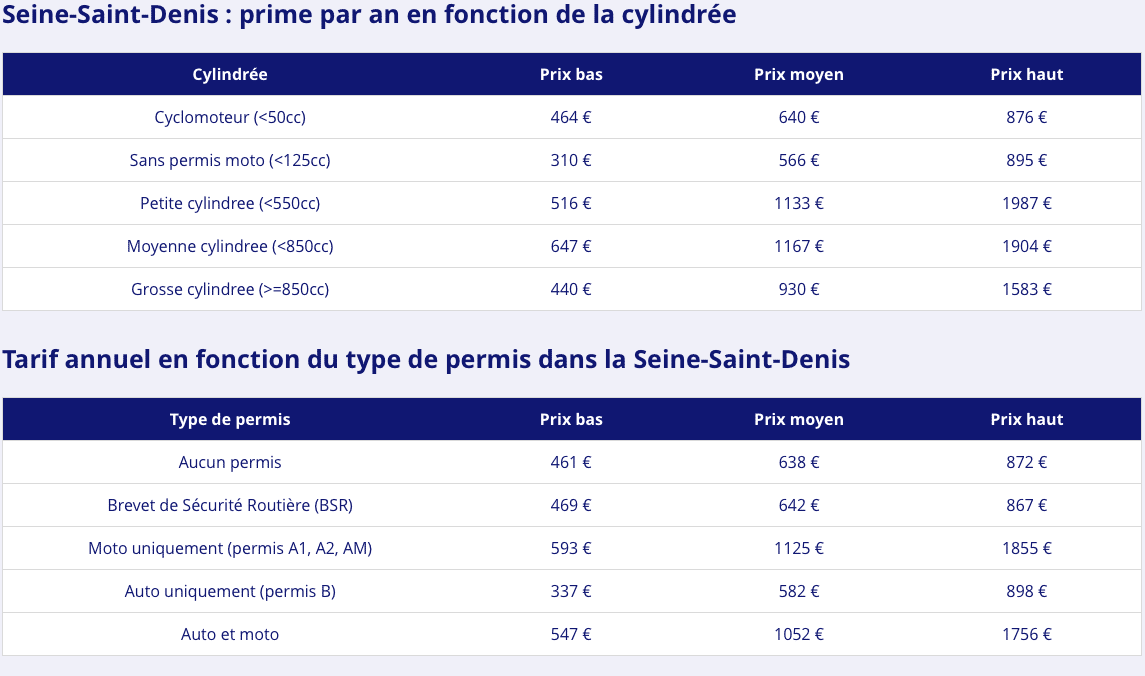Click the 1987 € high price value
Screen dimensions: 1145x676
[1026, 204]
